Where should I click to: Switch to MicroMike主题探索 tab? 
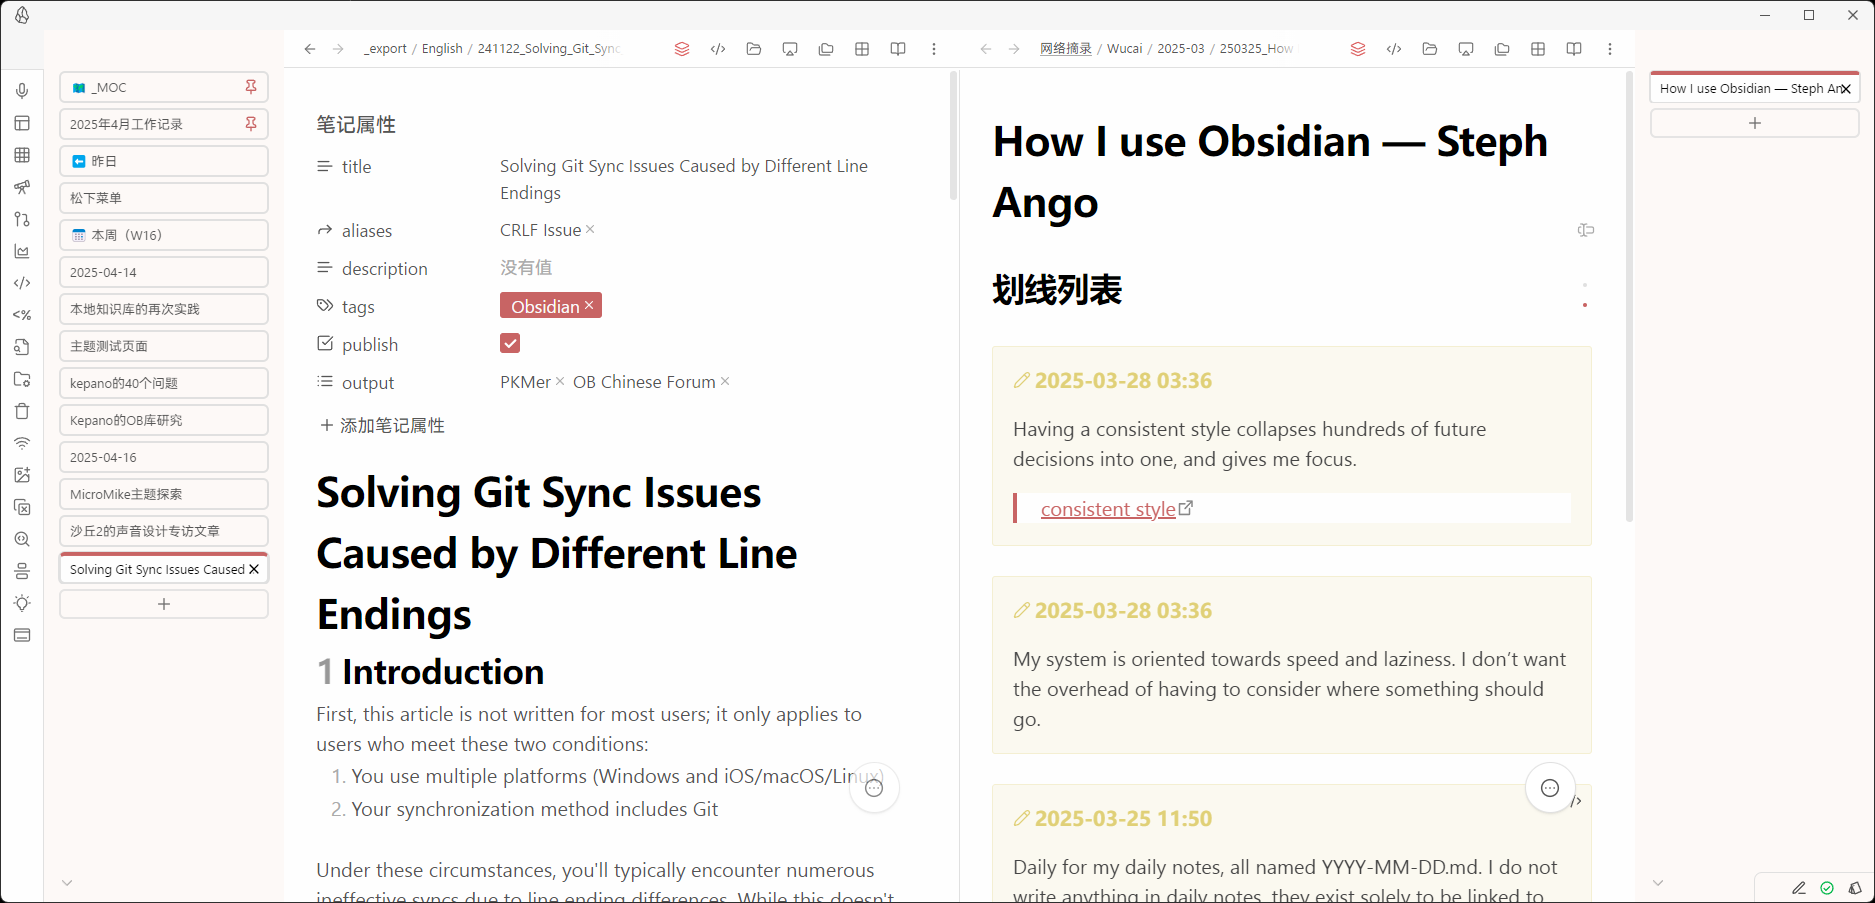(164, 494)
